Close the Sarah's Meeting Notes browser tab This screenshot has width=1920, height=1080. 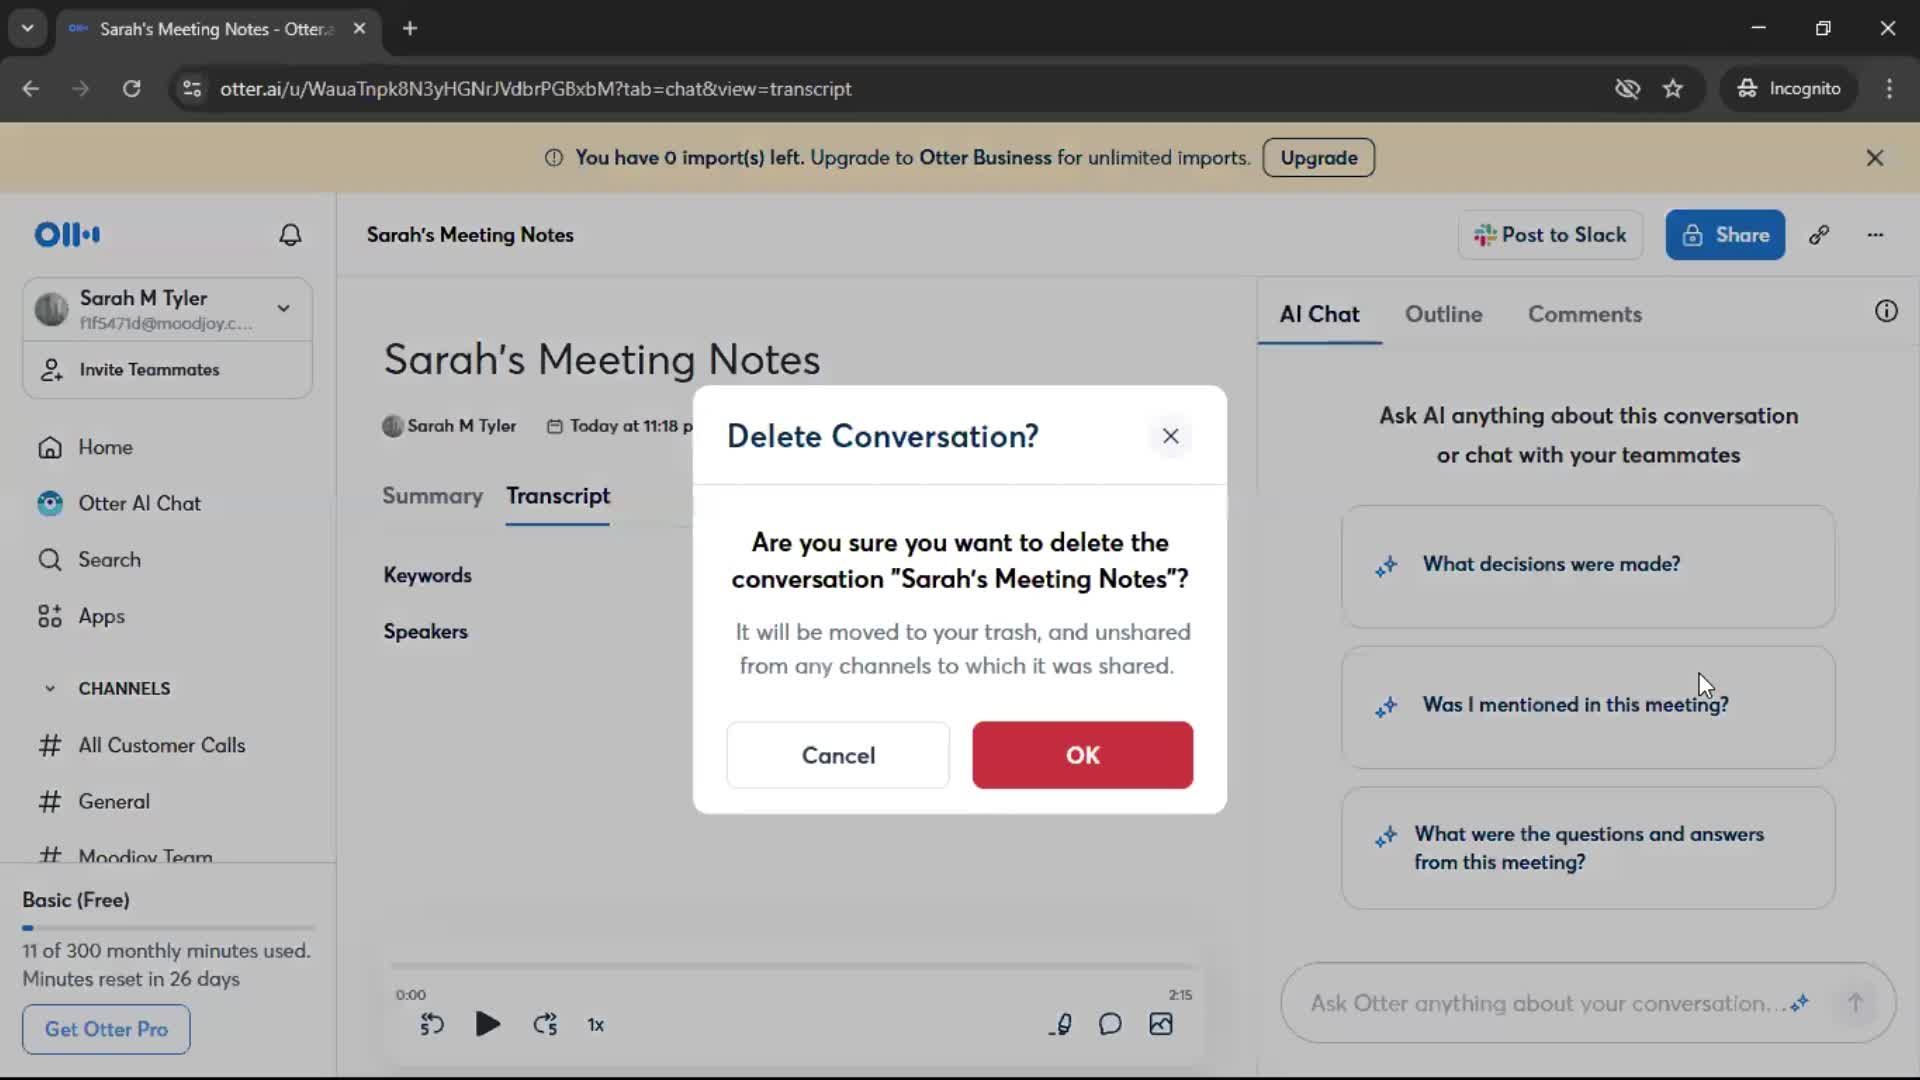pyautogui.click(x=359, y=28)
